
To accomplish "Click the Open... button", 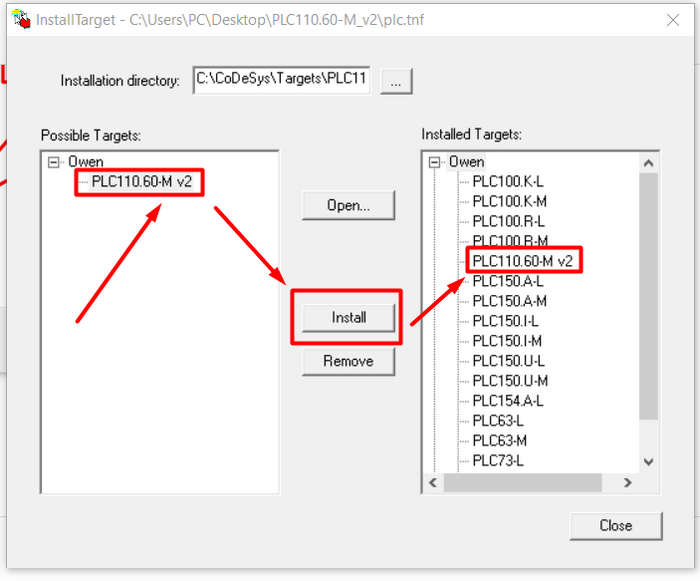I will pyautogui.click(x=348, y=205).
